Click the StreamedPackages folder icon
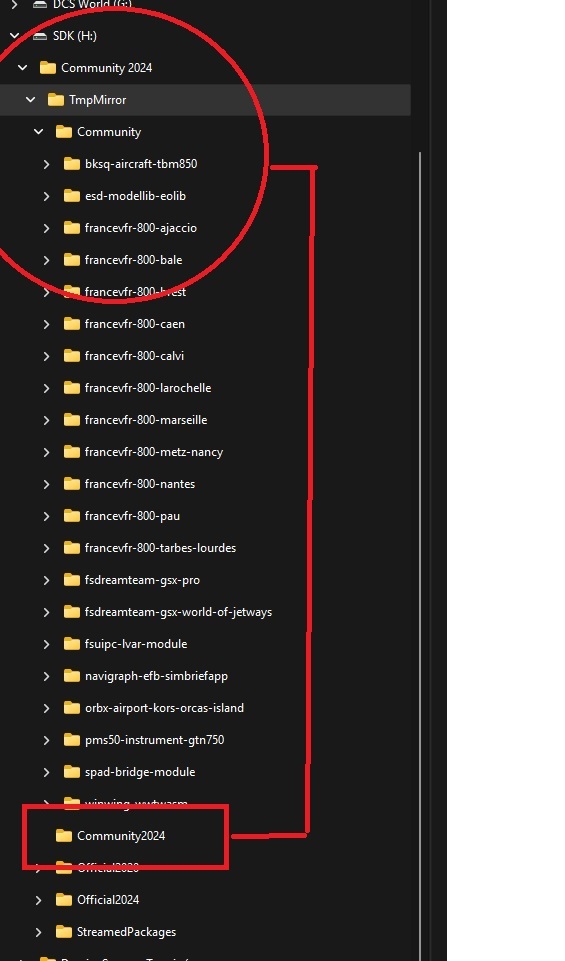 (64, 932)
